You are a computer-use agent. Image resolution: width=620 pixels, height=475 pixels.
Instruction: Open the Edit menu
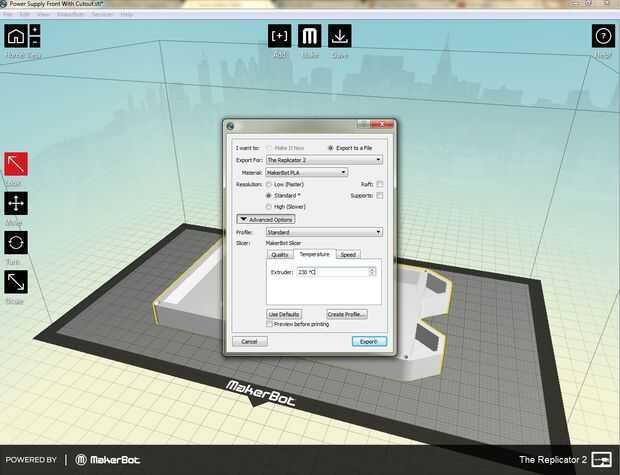pyautogui.click(x=25, y=14)
